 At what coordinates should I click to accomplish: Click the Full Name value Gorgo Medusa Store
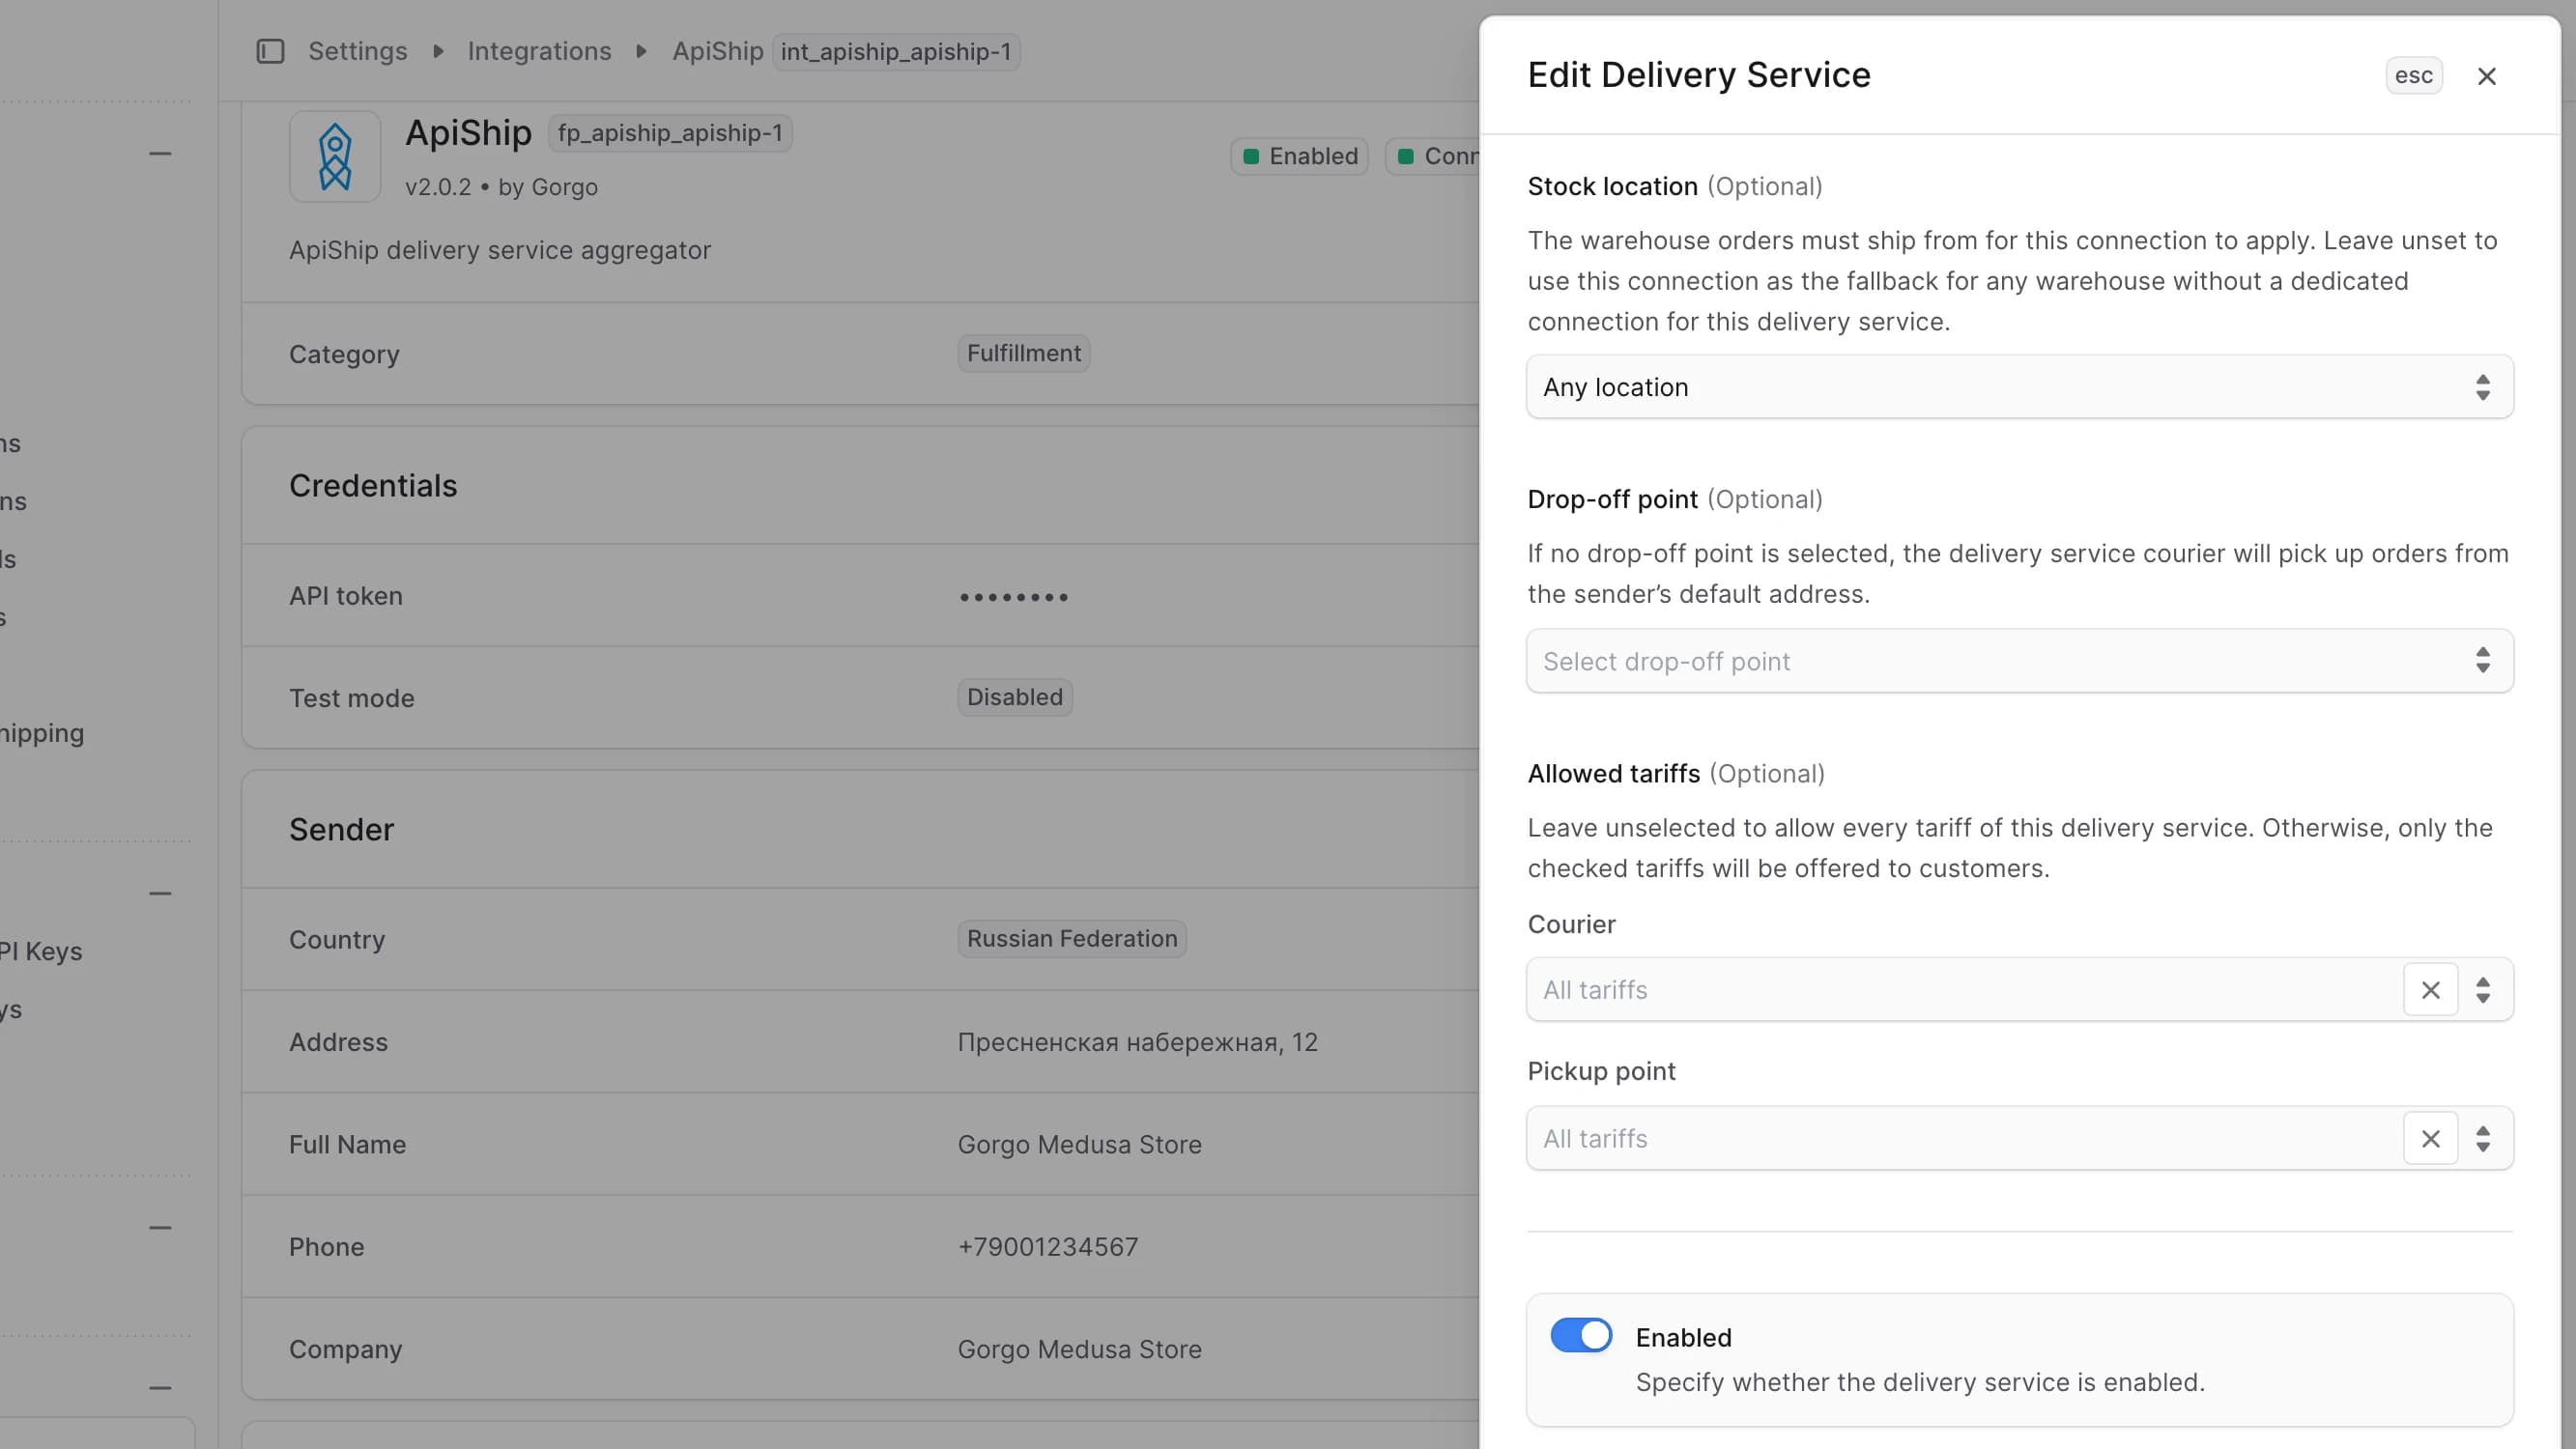(1079, 1144)
